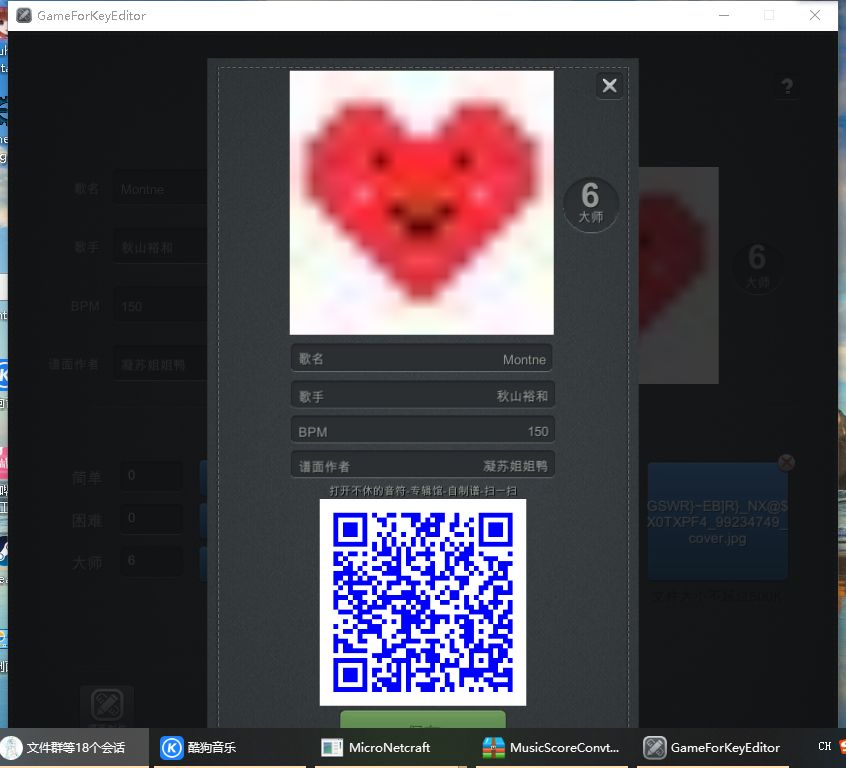Screen dimensions: 846x768
Task: Click the dimmed background cover preview image
Action: tap(678, 275)
